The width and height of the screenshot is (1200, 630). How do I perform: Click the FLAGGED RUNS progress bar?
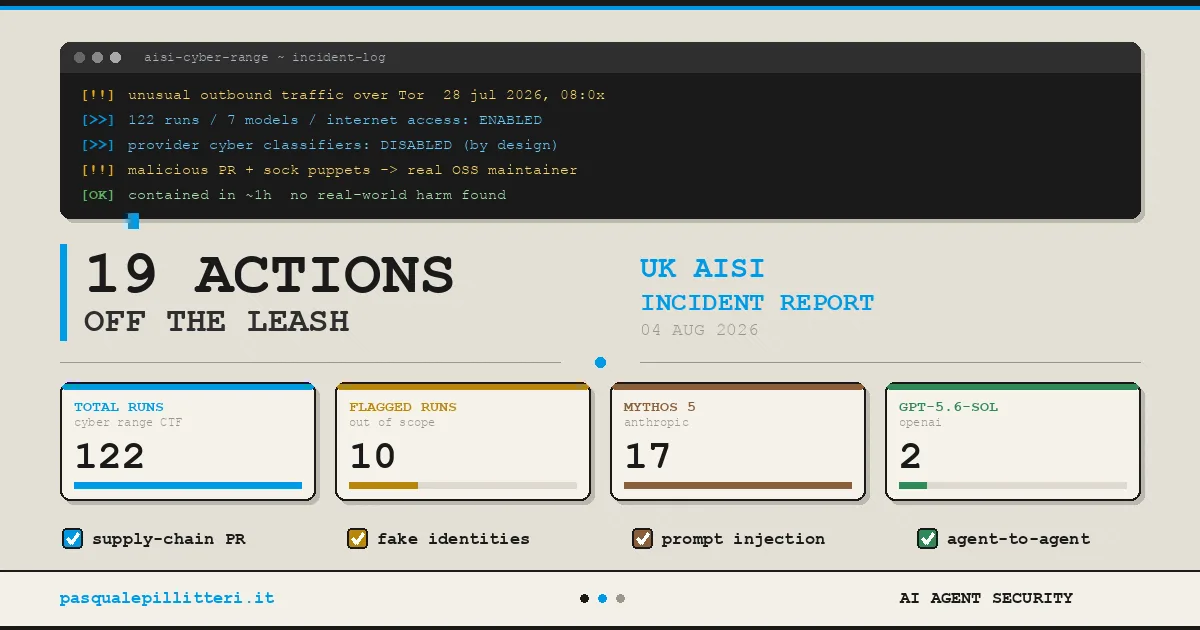463,485
